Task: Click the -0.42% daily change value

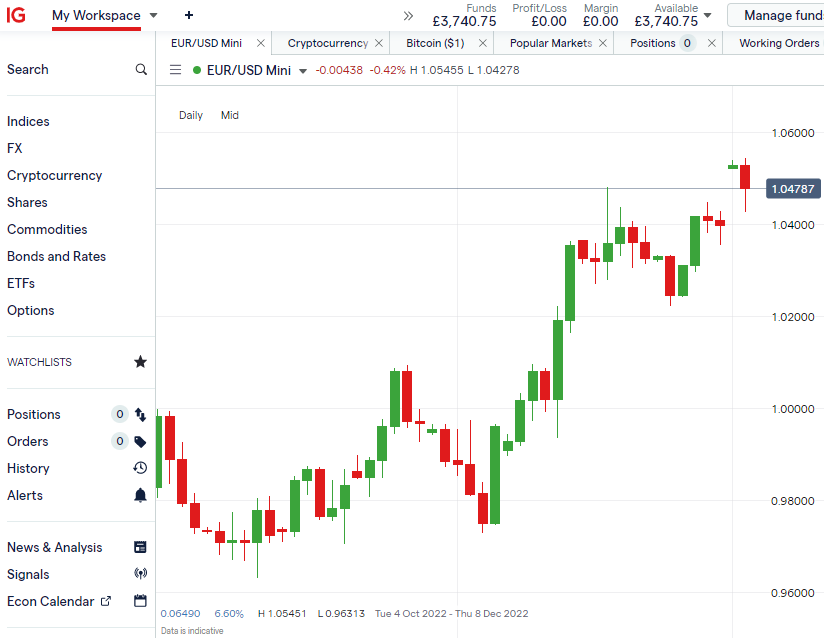Action: pyautogui.click(x=387, y=70)
